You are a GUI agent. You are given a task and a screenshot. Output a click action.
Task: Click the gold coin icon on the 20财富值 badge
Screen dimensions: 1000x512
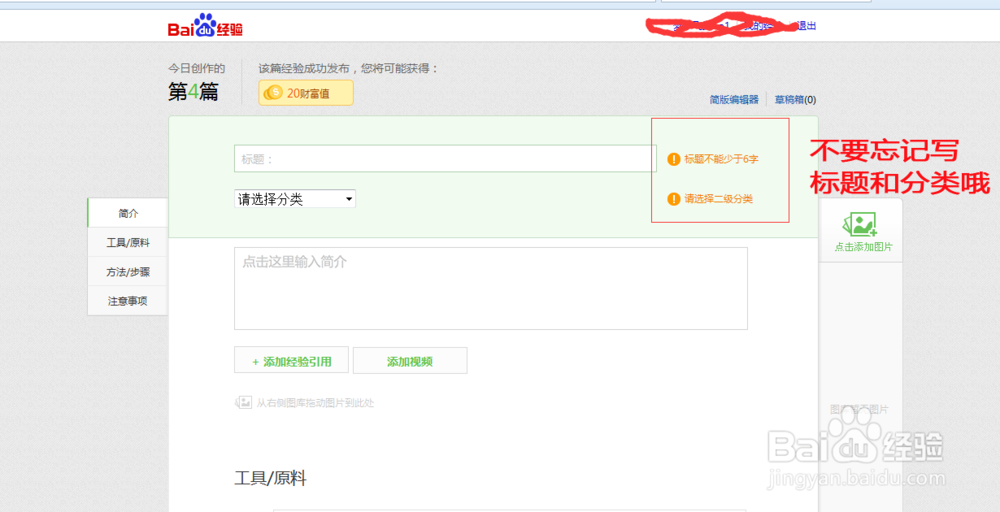tap(273, 93)
